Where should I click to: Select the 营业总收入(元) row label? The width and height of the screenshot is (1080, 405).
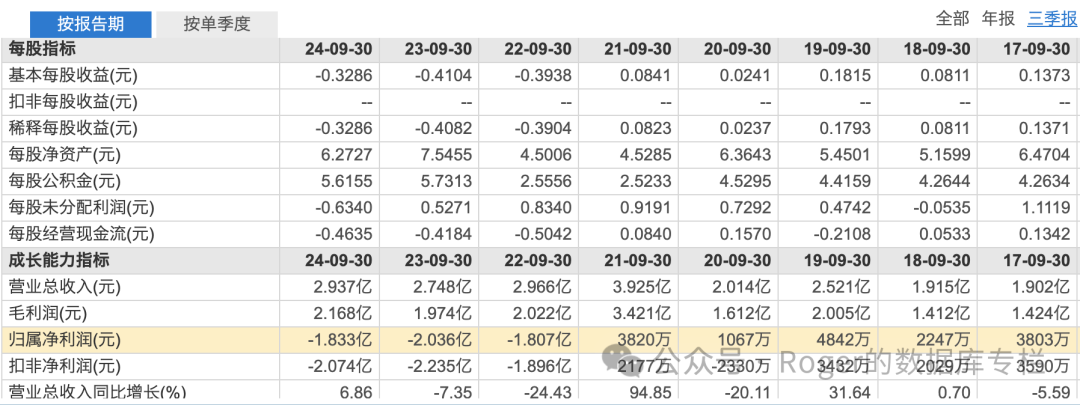pos(64,287)
